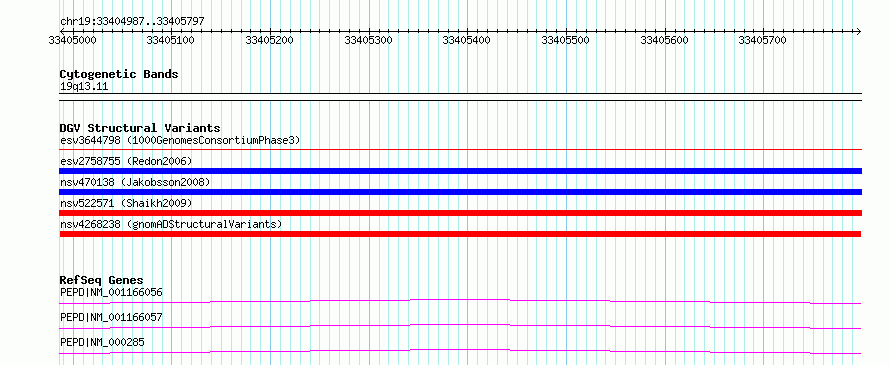Image resolution: width=890 pixels, height=365 pixels.
Task: Click the chr19:33404987..33405797 region label
Action: pos(132,22)
